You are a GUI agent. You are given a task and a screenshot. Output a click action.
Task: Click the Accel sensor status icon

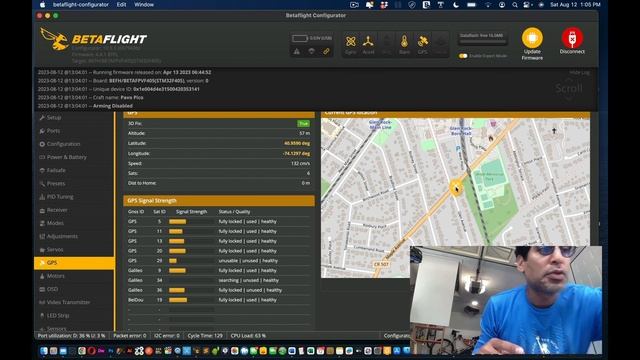(368, 41)
